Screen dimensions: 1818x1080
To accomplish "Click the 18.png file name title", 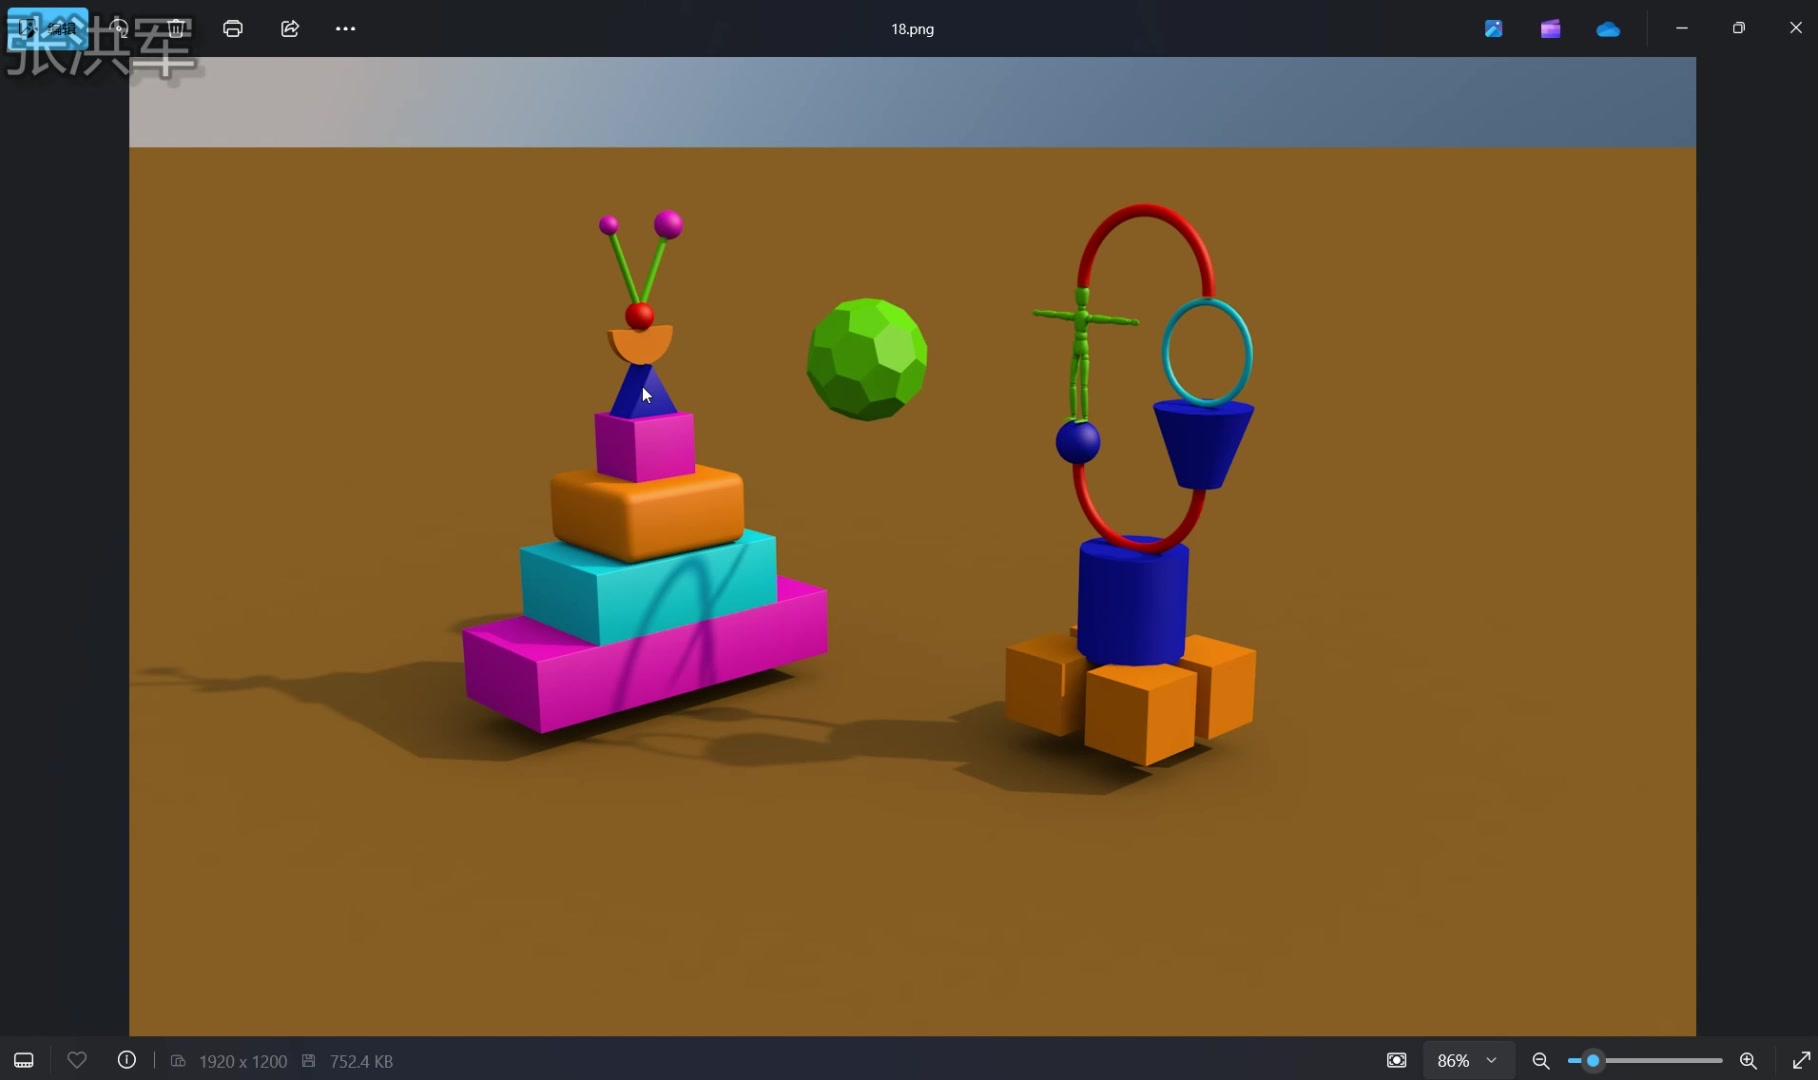I will (x=912, y=29).
